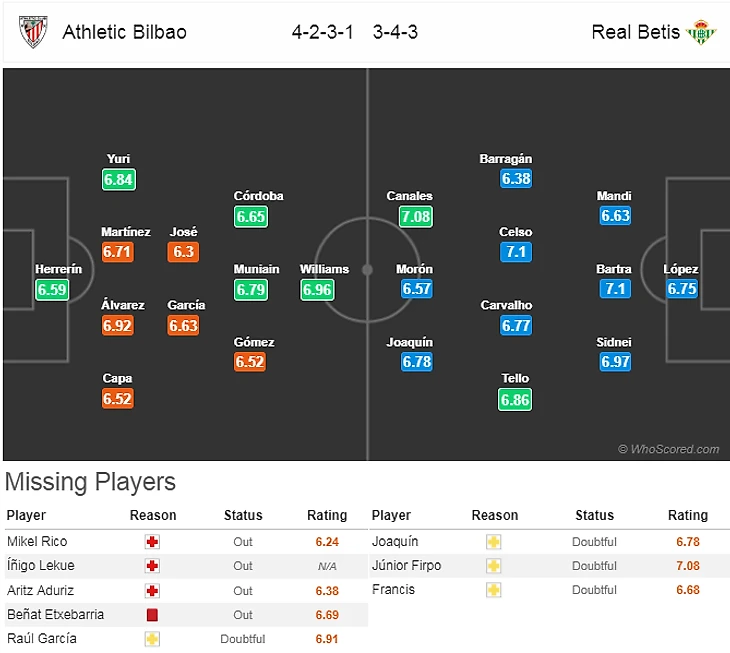This screenshot has height=653, width=730.
Task: Open Íñigo Lekue's player link
Action: (40, 566)
